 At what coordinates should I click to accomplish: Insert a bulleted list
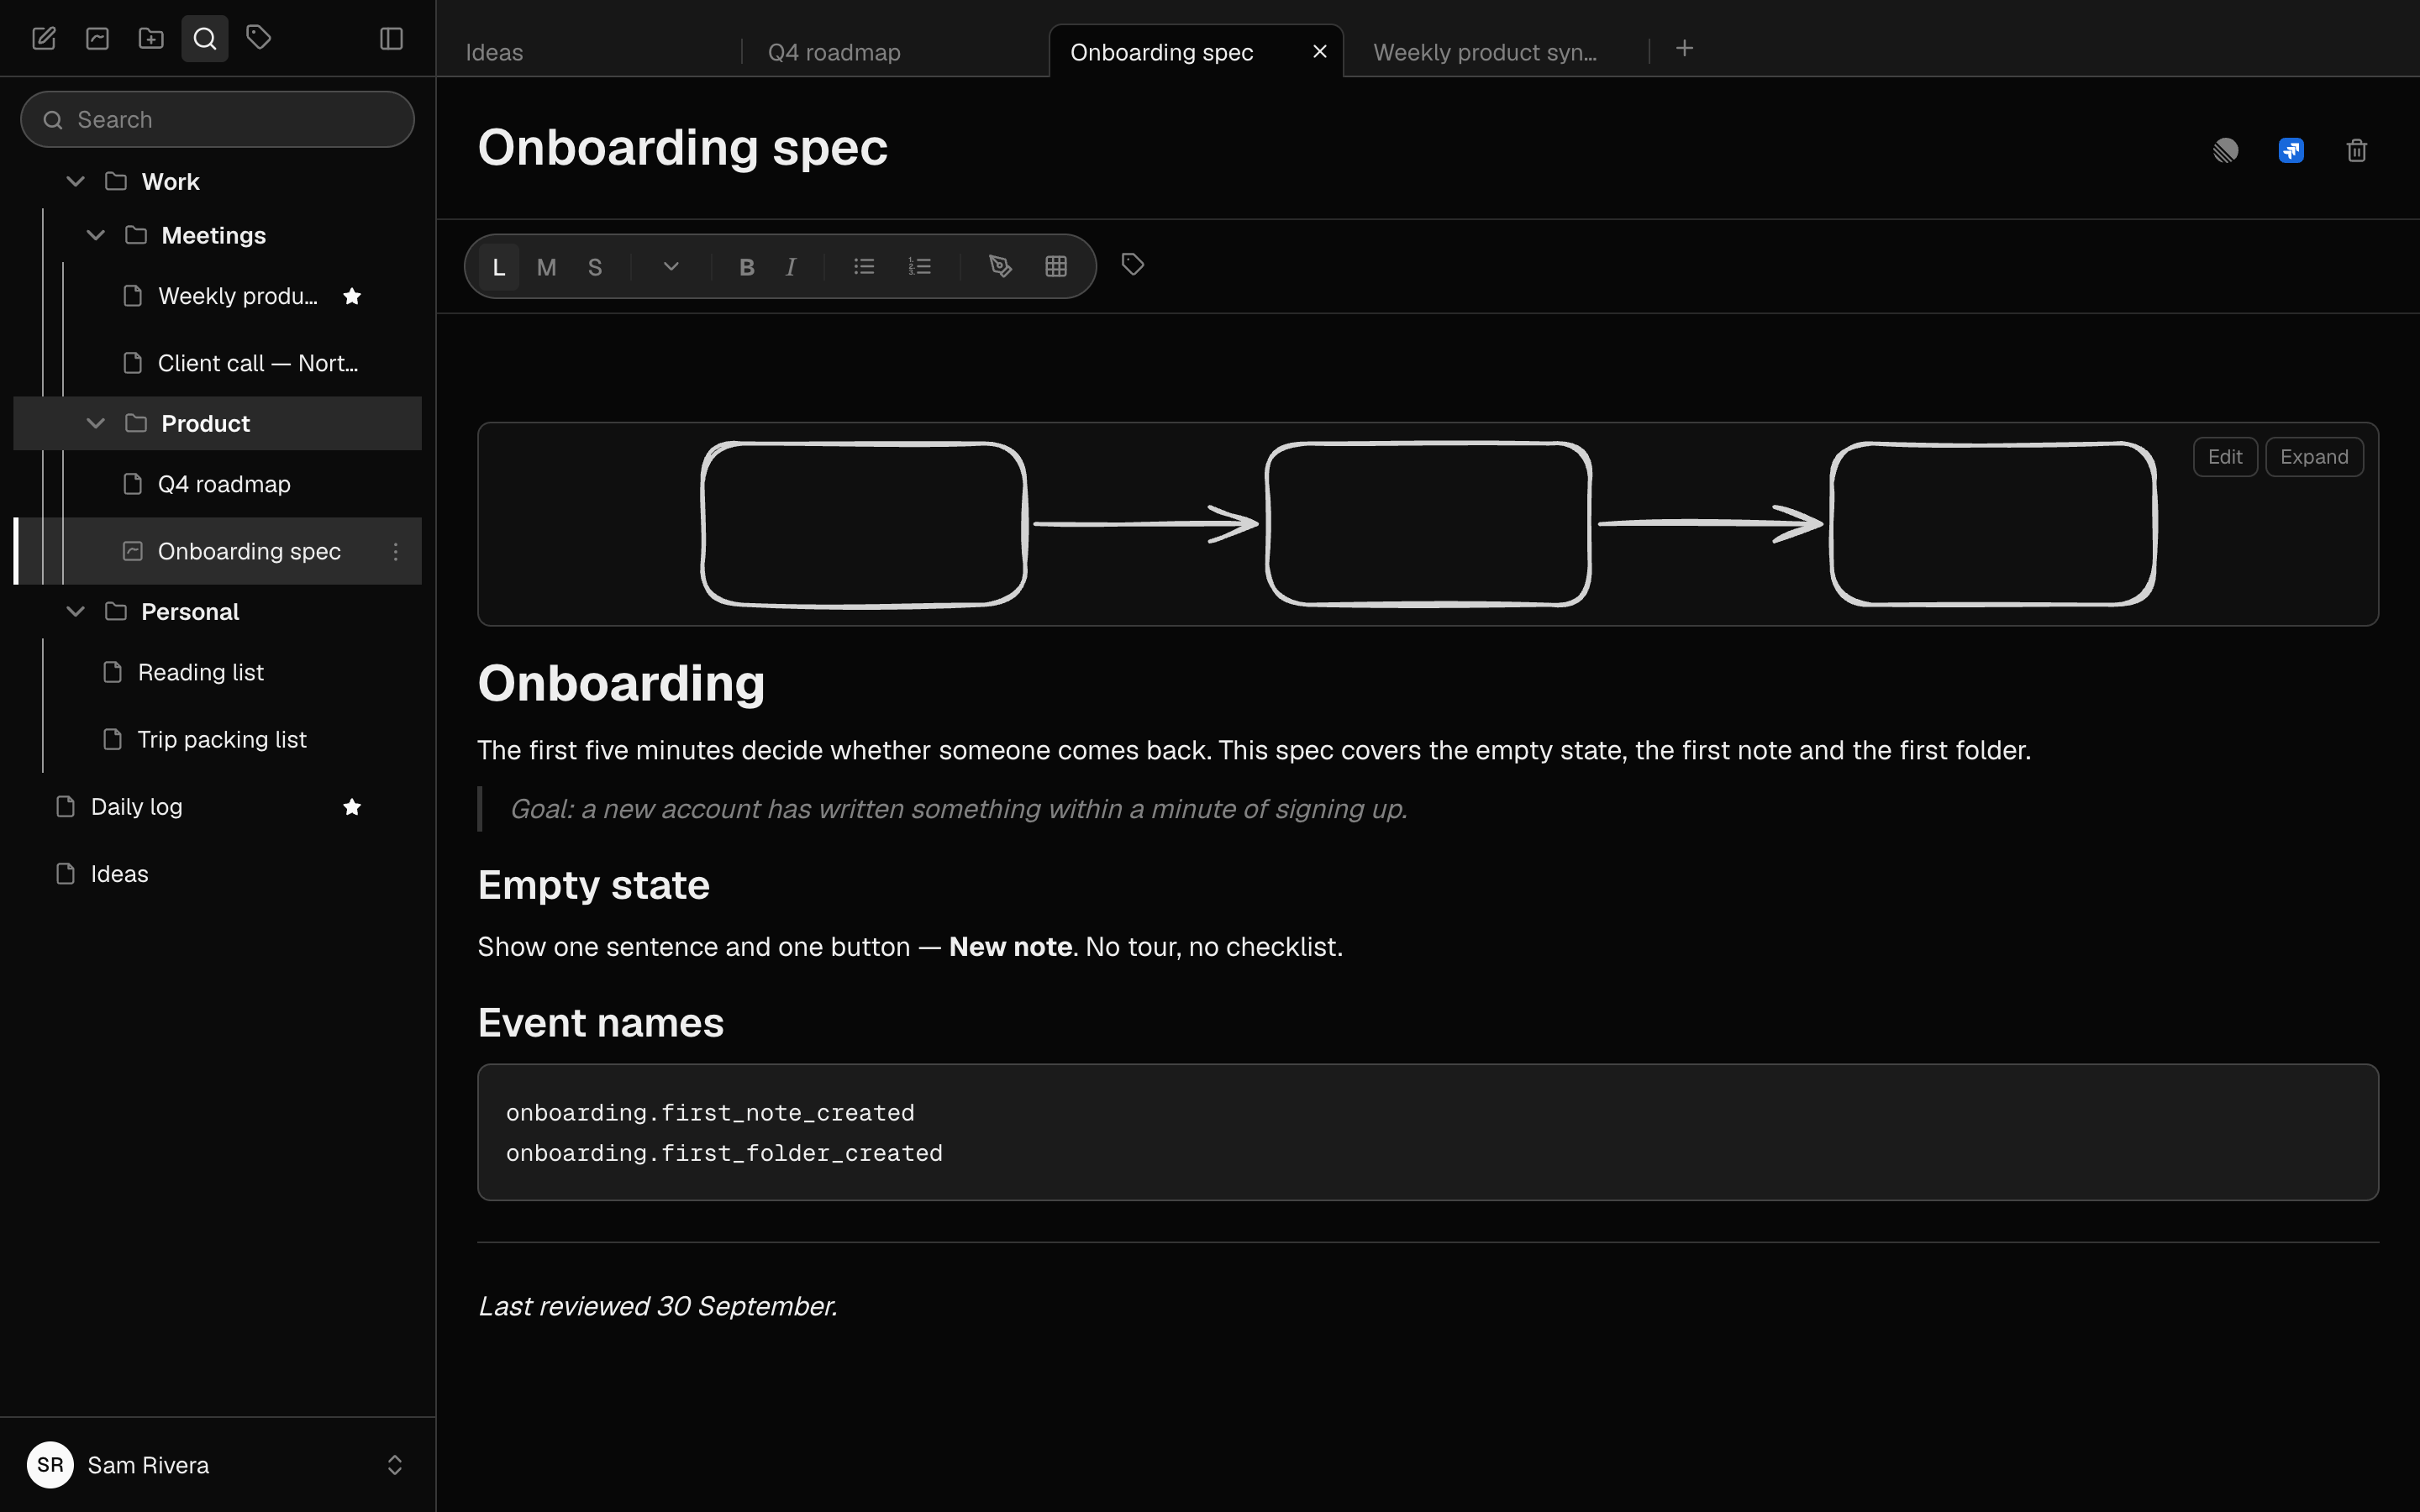864,267
